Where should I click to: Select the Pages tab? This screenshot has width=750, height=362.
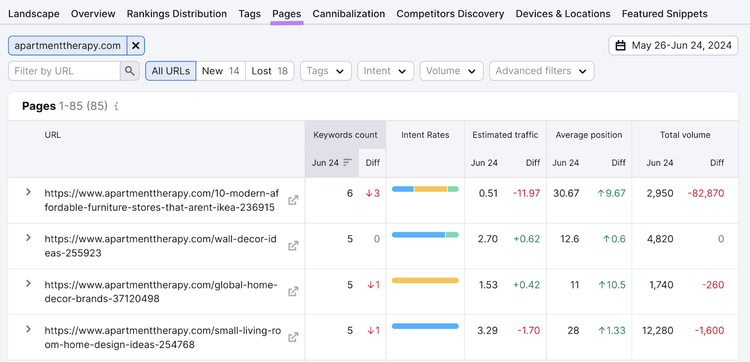coord(287,14)
